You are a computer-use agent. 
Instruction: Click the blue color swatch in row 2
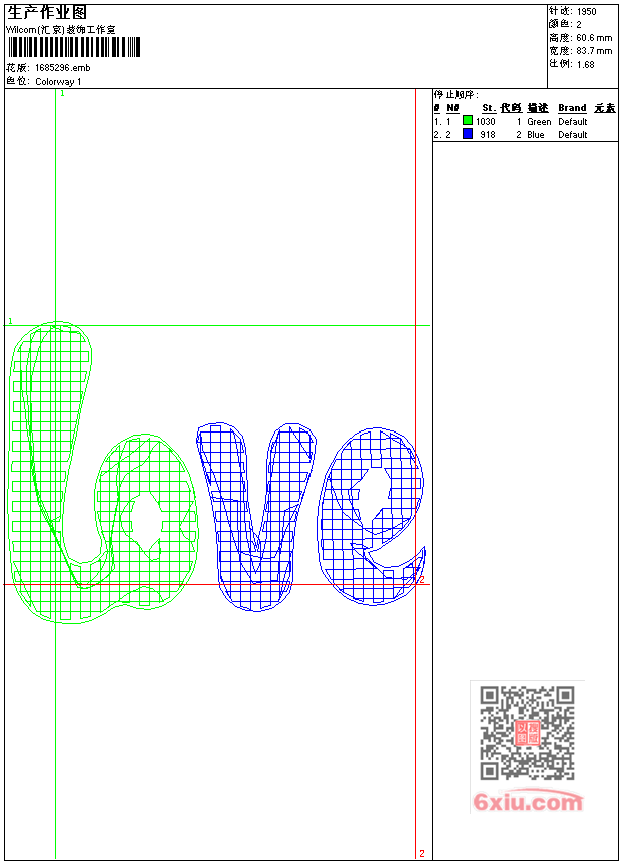point(468,133)
